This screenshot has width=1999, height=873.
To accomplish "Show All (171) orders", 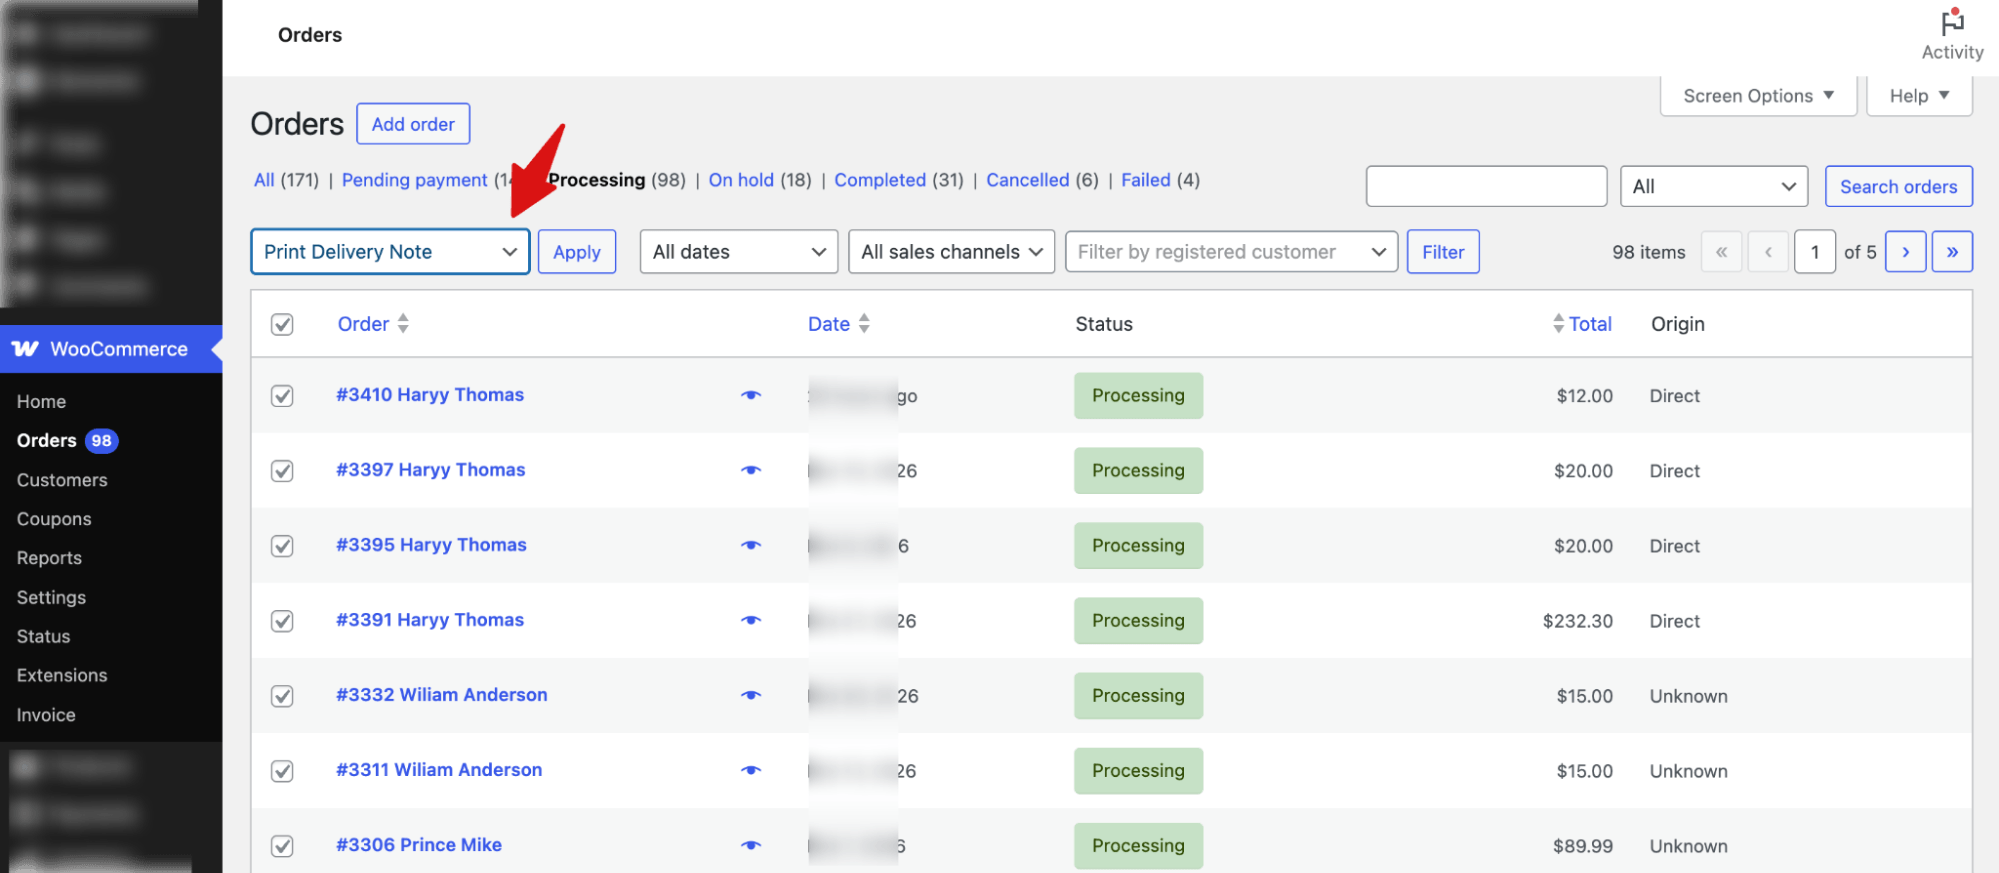I will pos(286,180).
